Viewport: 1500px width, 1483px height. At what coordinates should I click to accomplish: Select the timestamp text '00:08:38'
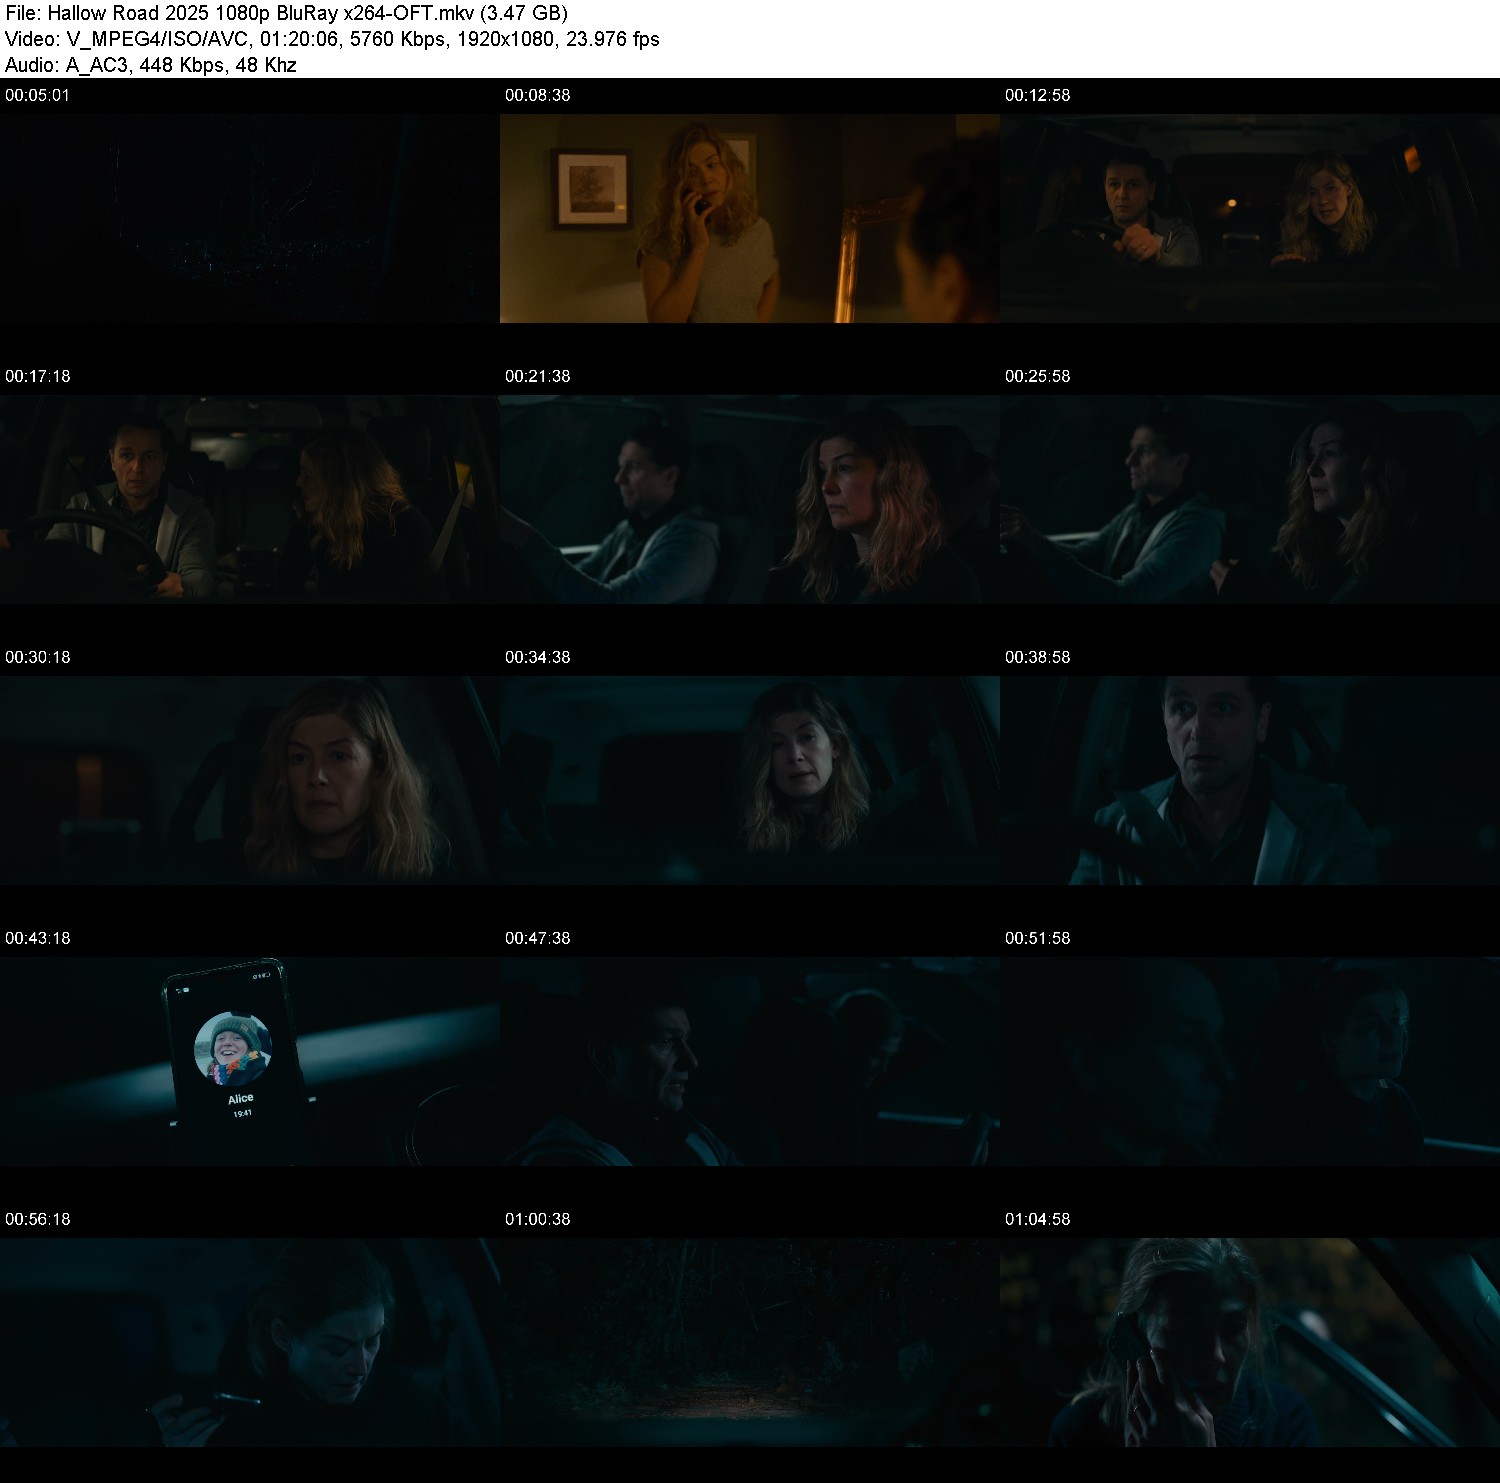coord(538,95)
